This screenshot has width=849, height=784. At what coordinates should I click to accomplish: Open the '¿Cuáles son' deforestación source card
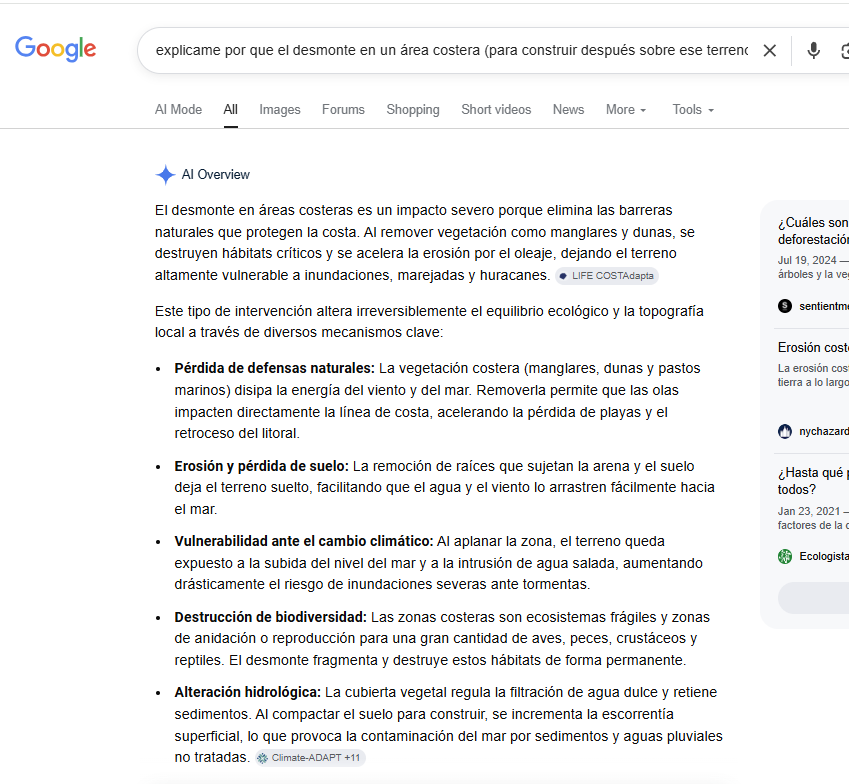click(x=813, y=231)
